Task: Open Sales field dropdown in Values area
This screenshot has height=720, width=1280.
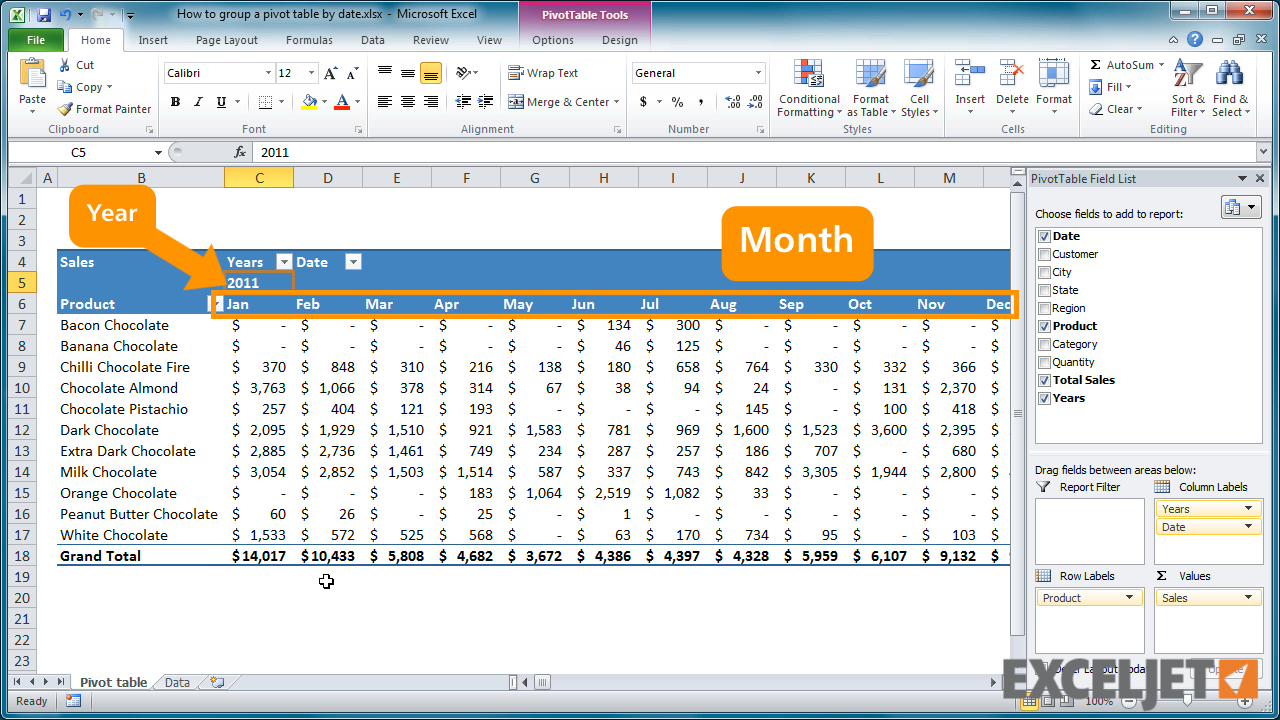Action: pyautogui.click(x=1248, y=598)
